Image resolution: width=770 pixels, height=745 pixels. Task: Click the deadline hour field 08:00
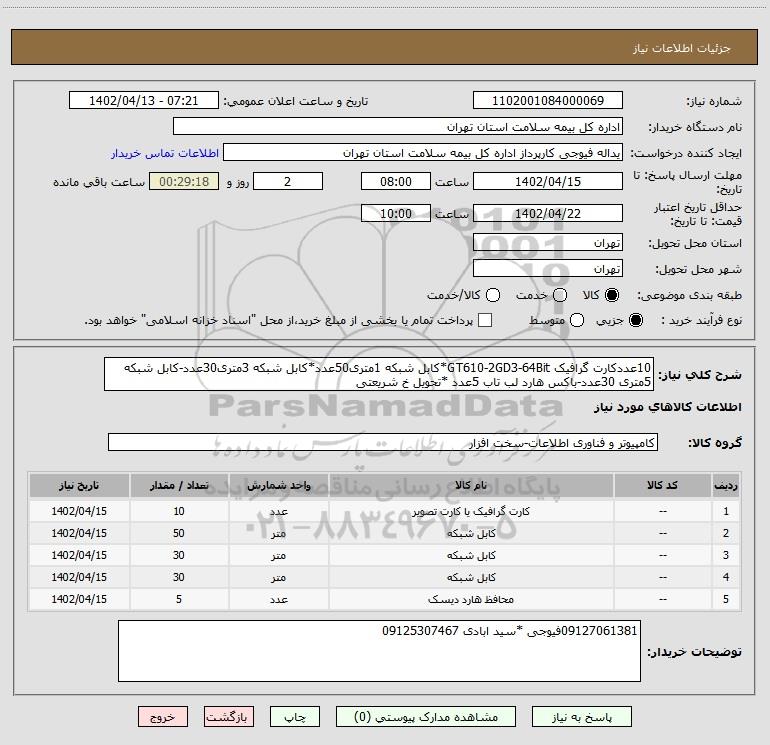click(x=396, y=181)
